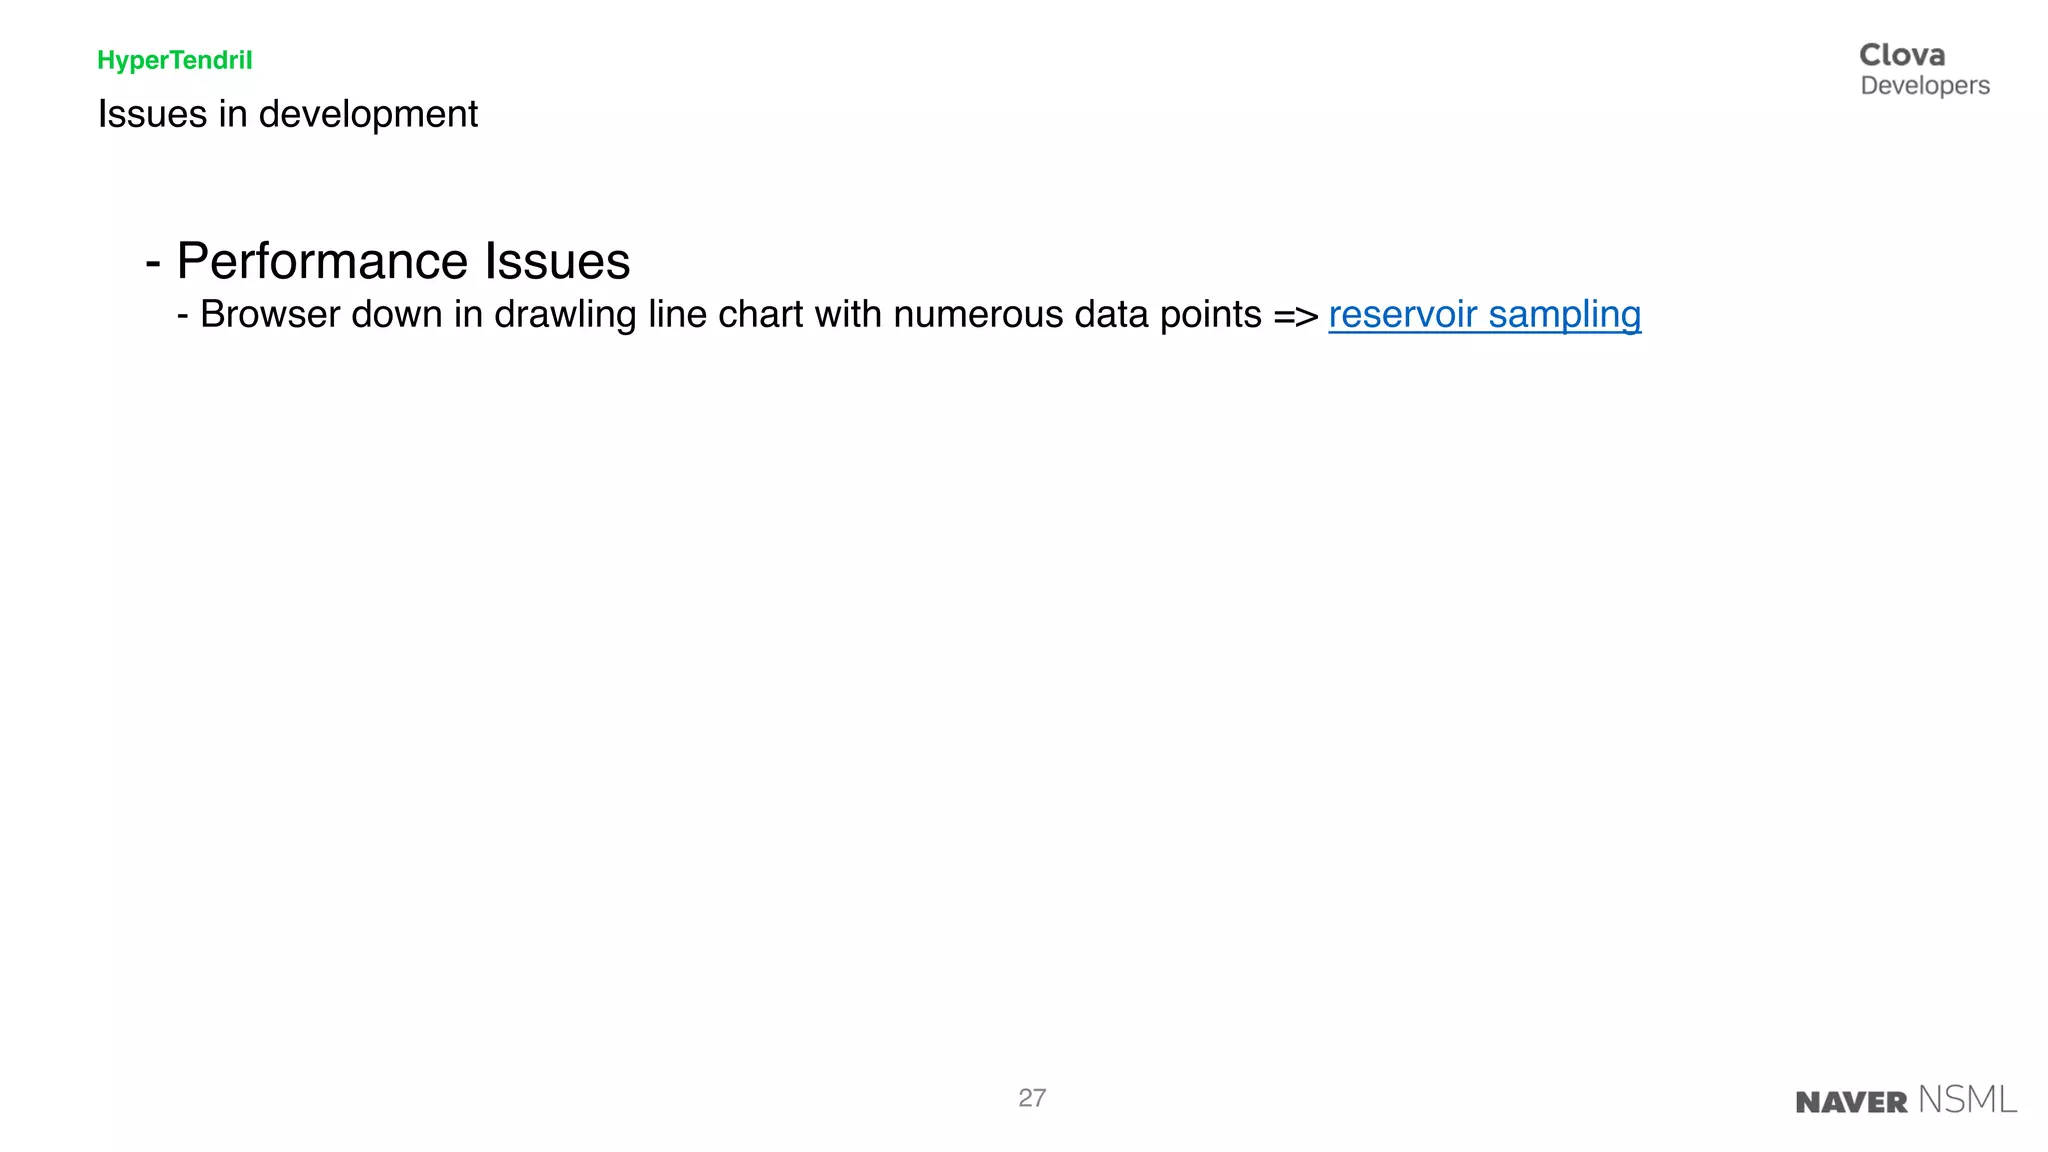This screenshot has height=1152, width=2048.
Task: Click the Developers label under Clova
Action: click(1925, 86)
